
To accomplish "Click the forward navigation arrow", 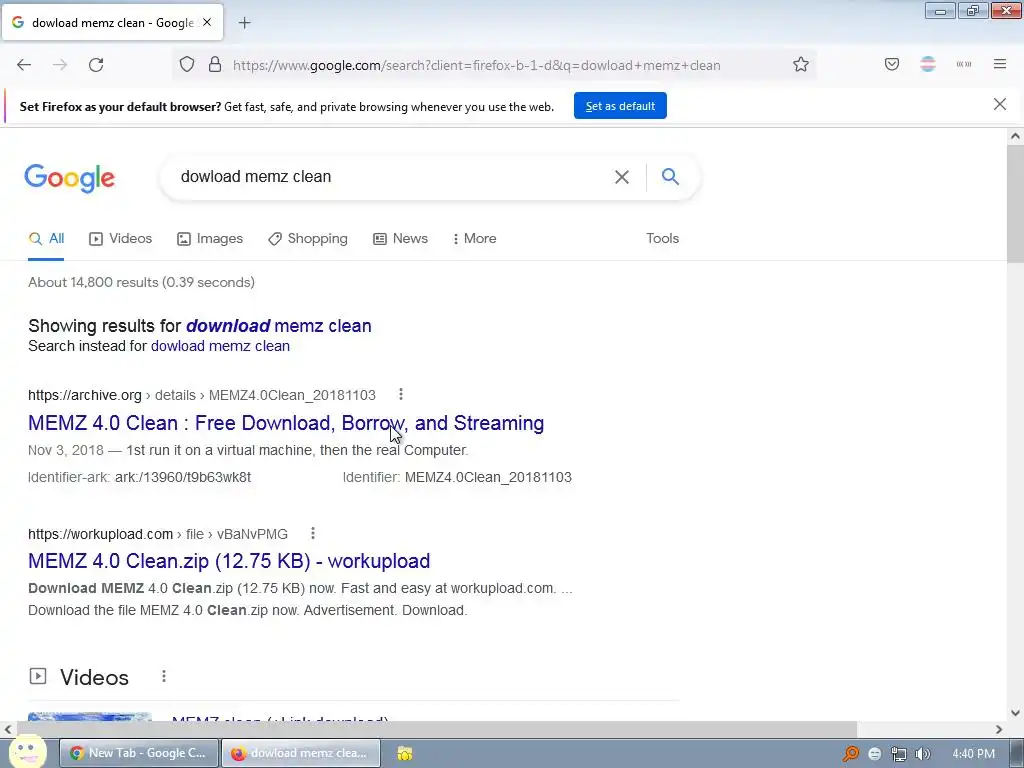I will tap(60, 65).
